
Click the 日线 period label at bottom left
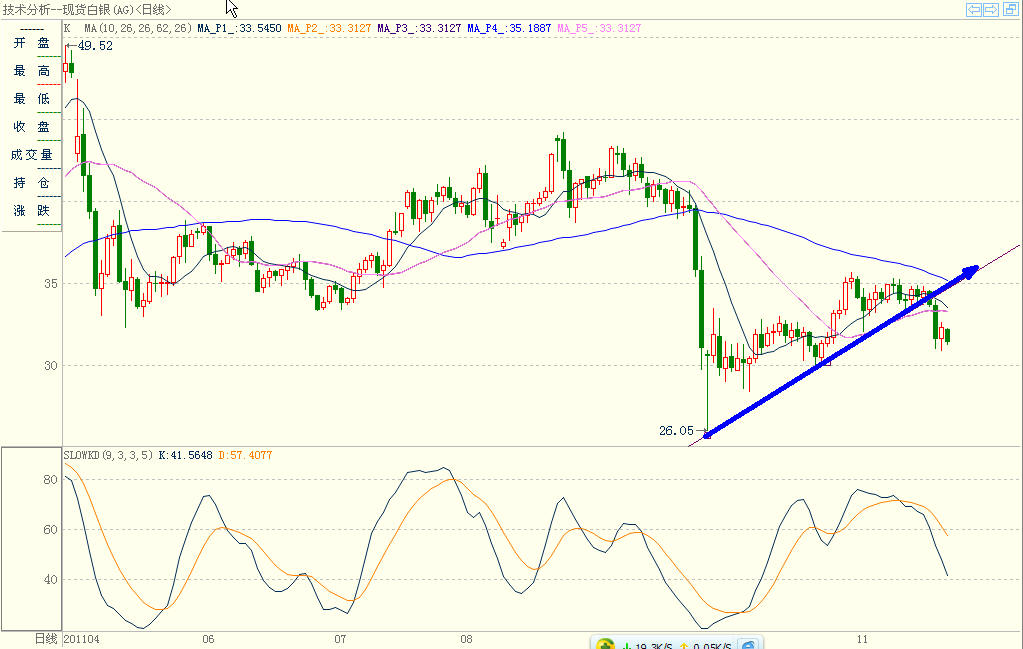tap(46, 639)
